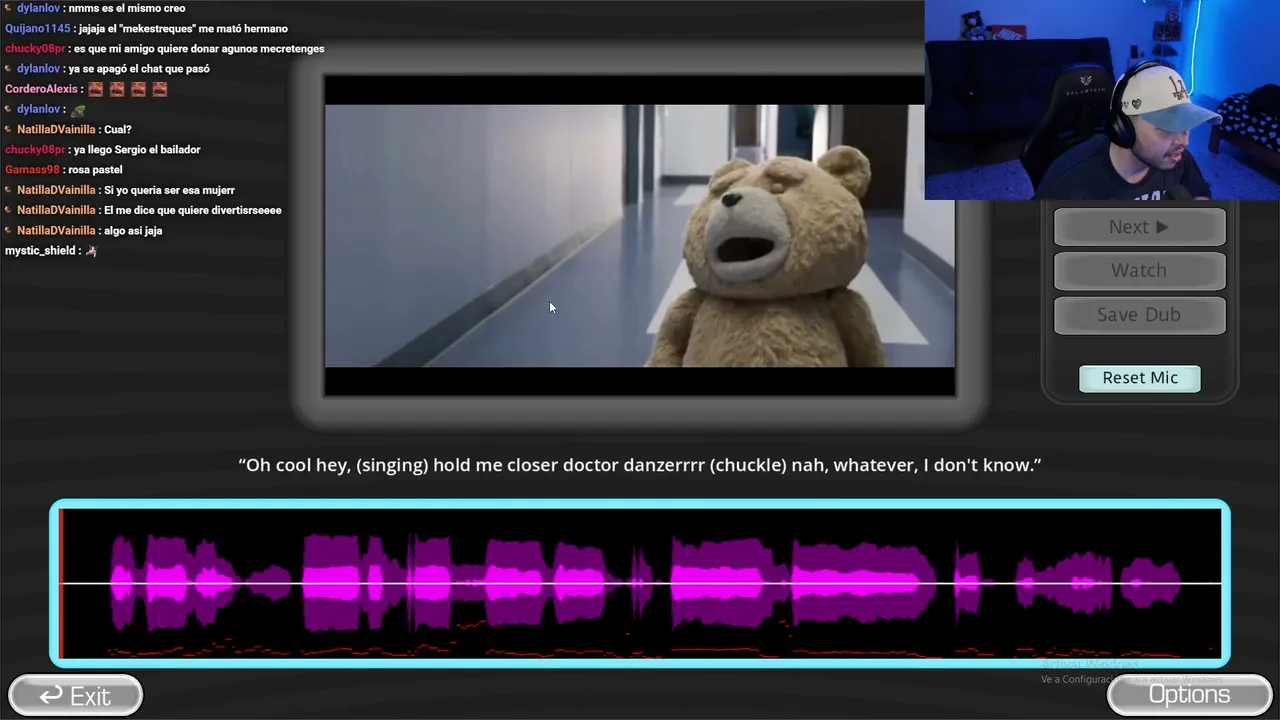Click the Gamass98 username in chat

[33, 170]
